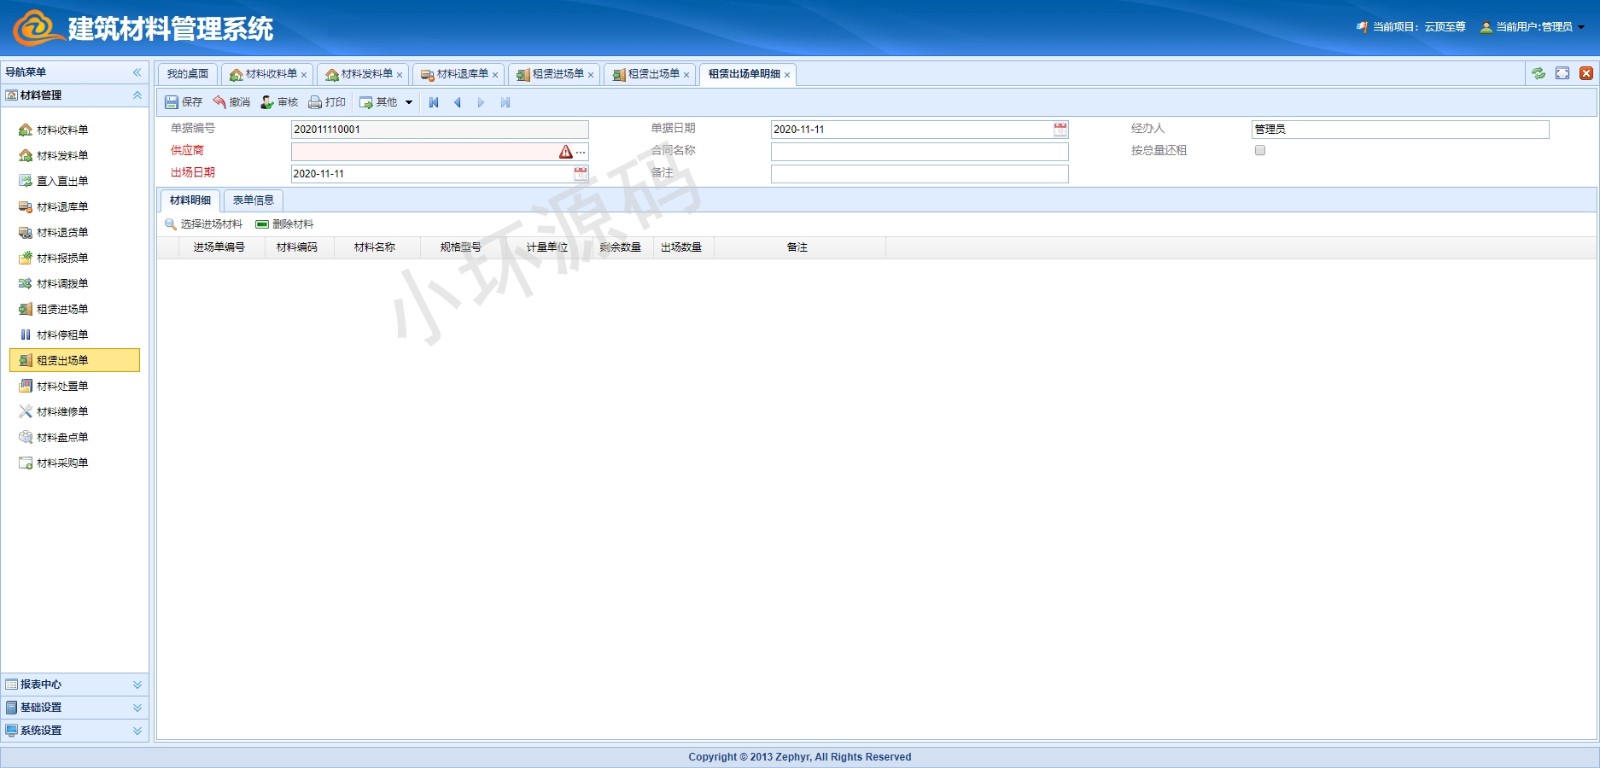
Task: Click the Undo (撤消) toolbar button
Action: pos(231,102)
